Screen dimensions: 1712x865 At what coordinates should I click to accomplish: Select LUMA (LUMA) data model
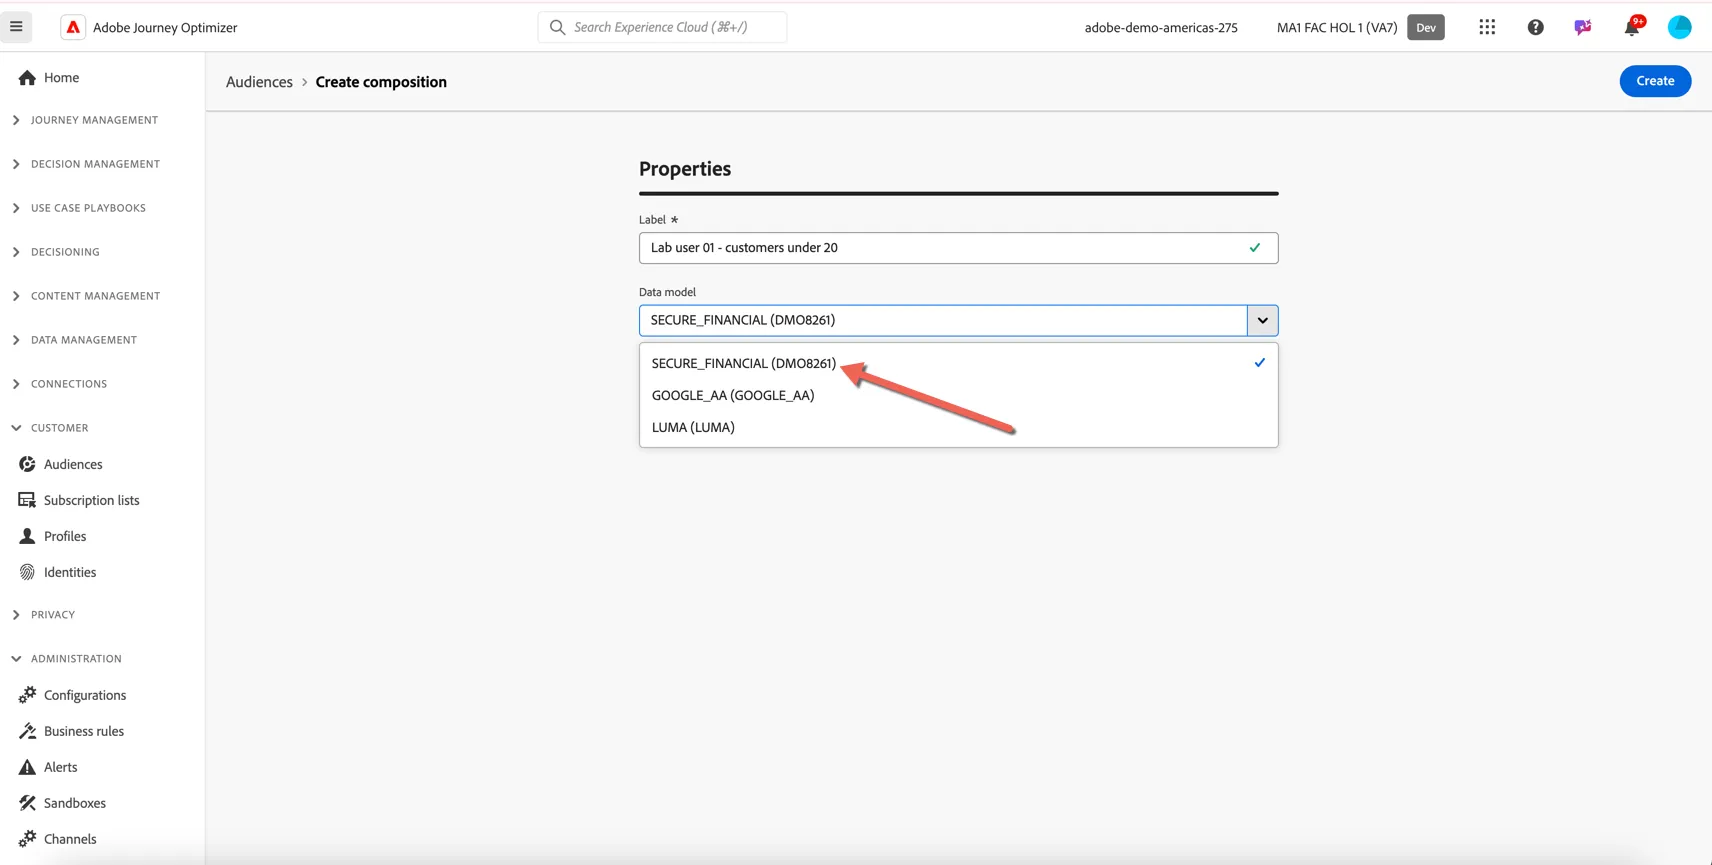coord(958,427)
